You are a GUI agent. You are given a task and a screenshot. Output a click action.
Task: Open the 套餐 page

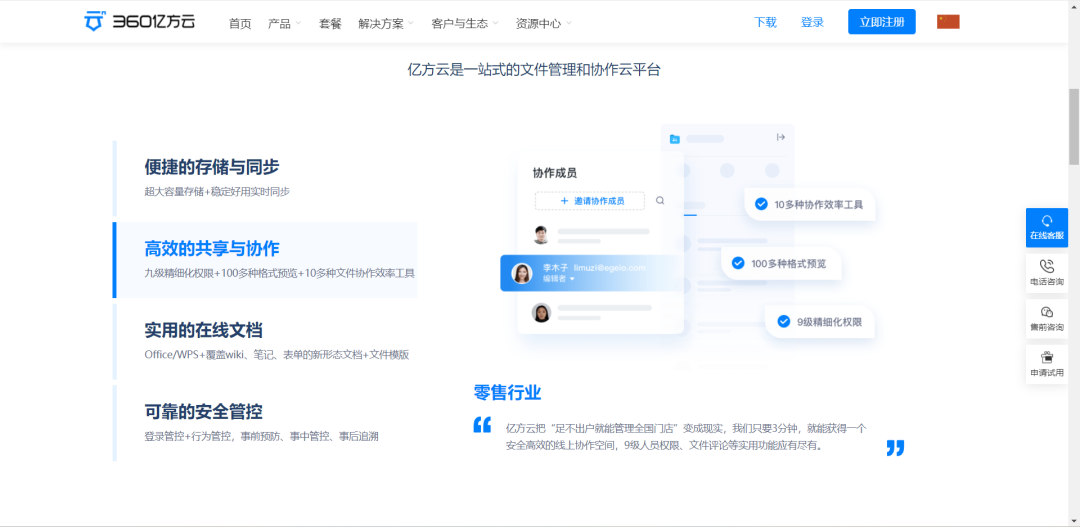(x=330, y=23)
